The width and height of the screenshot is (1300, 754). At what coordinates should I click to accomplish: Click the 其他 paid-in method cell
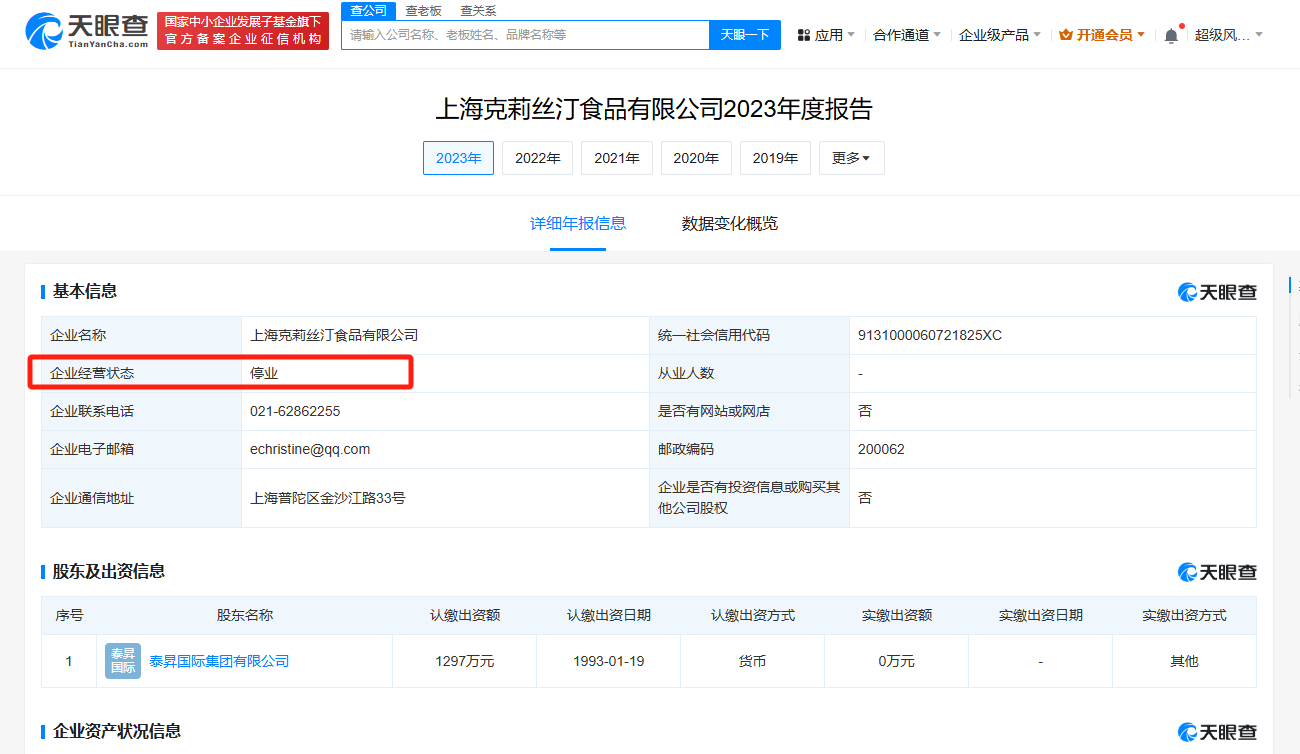[x=1184, y=661]
